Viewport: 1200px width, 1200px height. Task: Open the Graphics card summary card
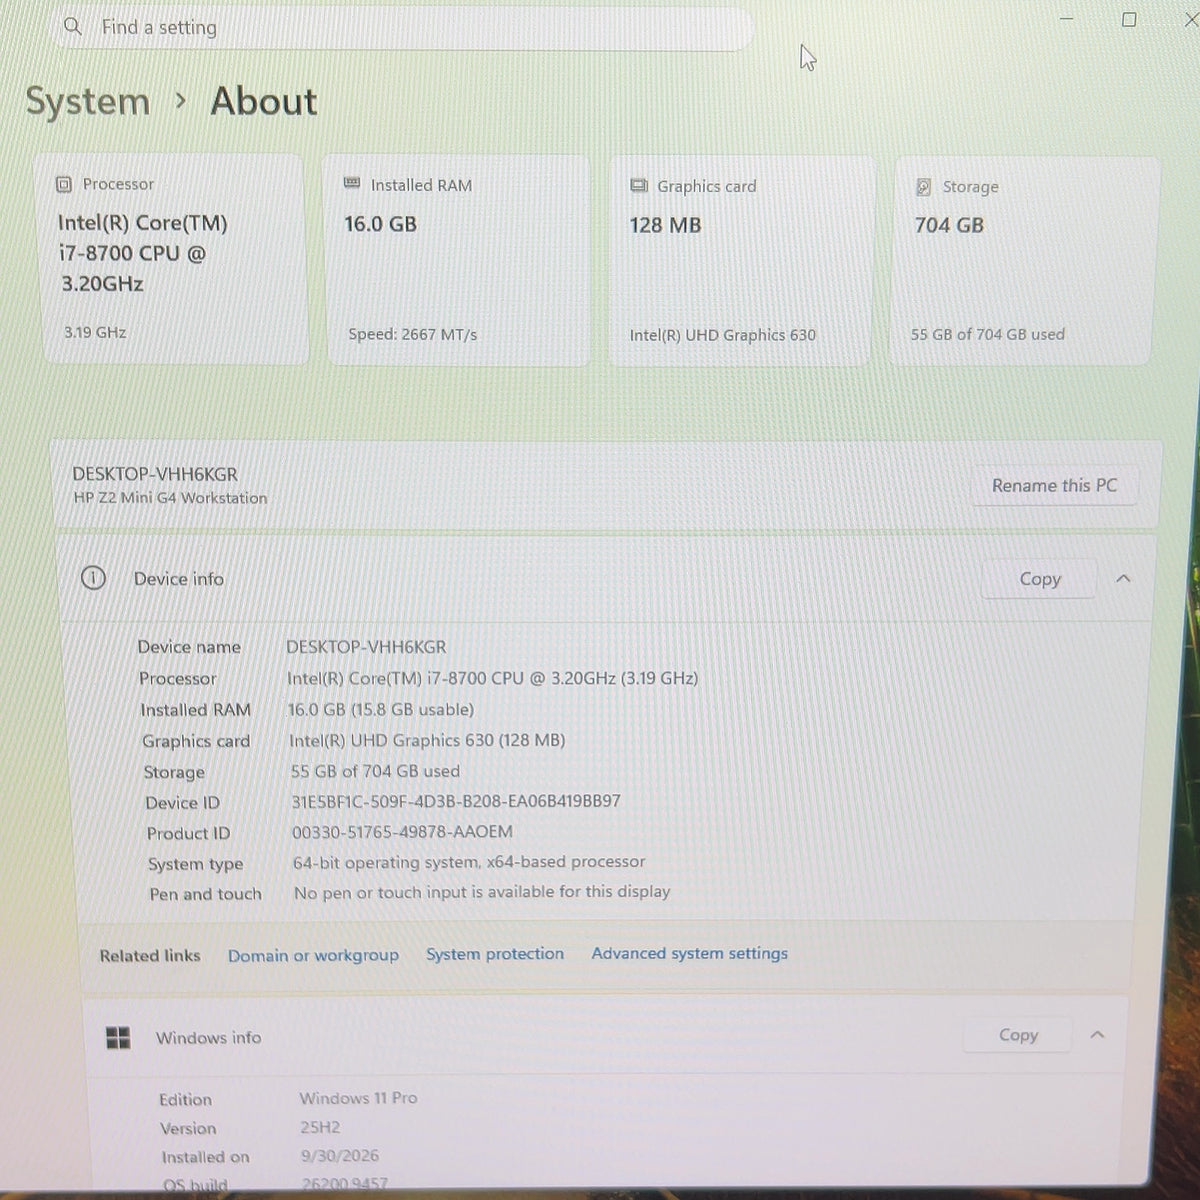(741, 261)
